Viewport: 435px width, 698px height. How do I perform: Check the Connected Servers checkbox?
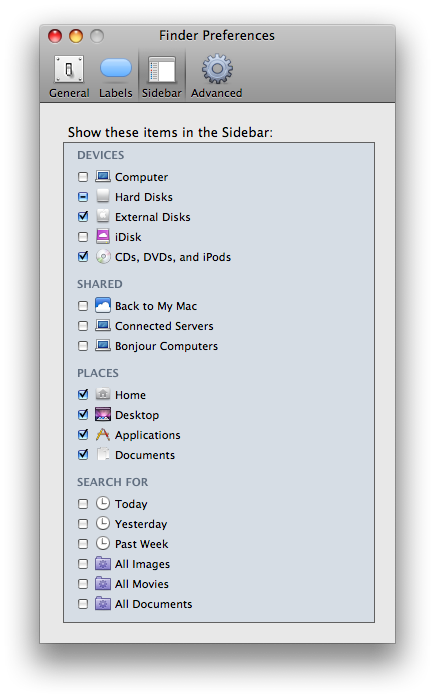coord(83,326)
